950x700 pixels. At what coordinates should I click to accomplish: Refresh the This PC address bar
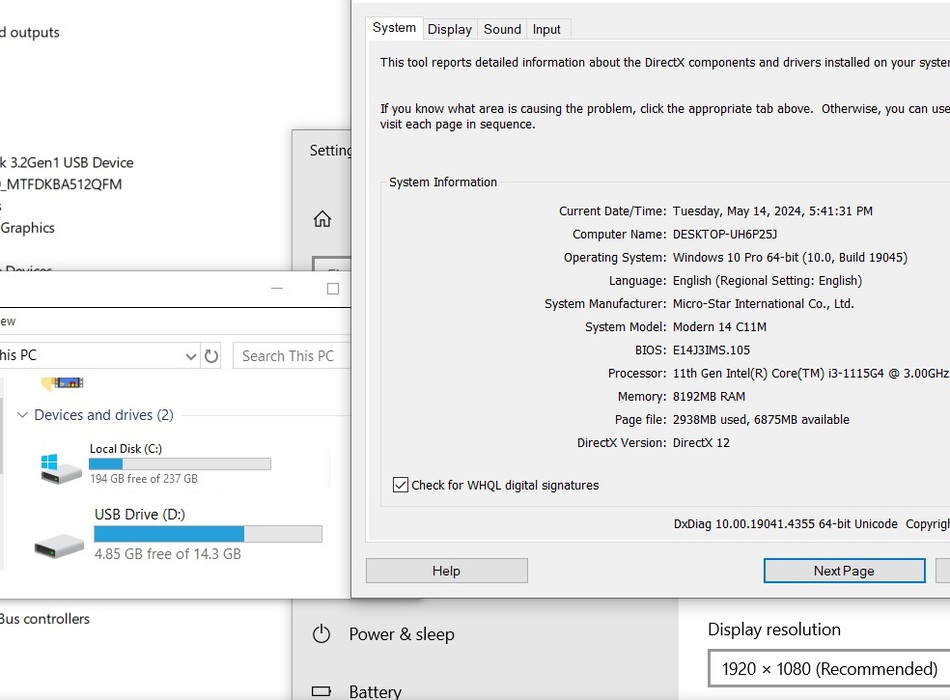coord(211,356)
